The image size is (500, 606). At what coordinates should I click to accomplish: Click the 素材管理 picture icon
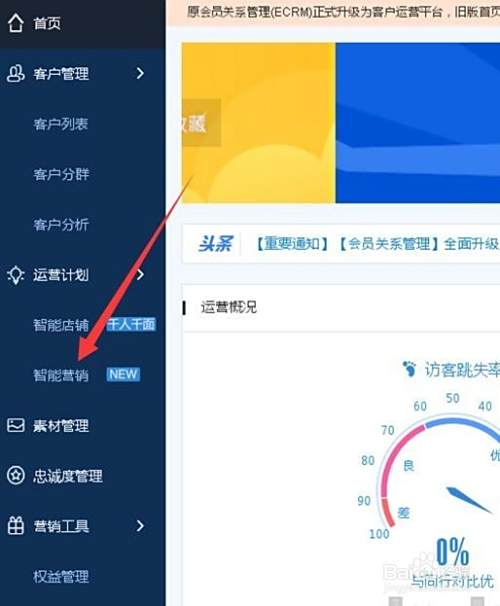click(16, 425)
